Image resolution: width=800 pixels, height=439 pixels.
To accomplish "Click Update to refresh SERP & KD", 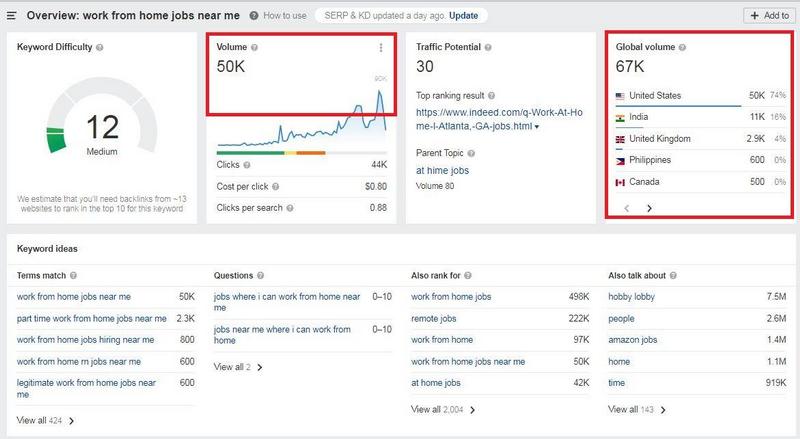I will [x=463, y=16].
